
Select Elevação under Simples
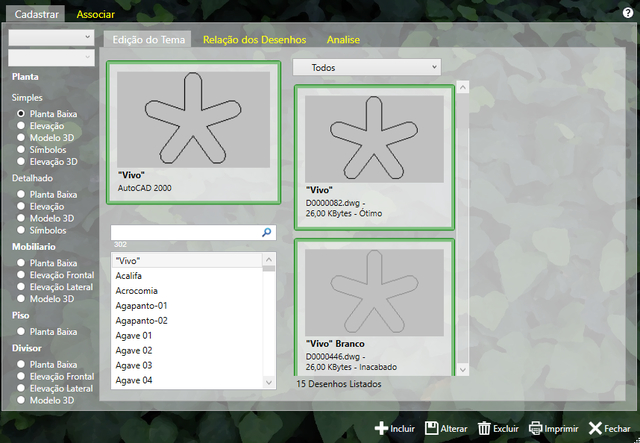[x=20, y=126]
